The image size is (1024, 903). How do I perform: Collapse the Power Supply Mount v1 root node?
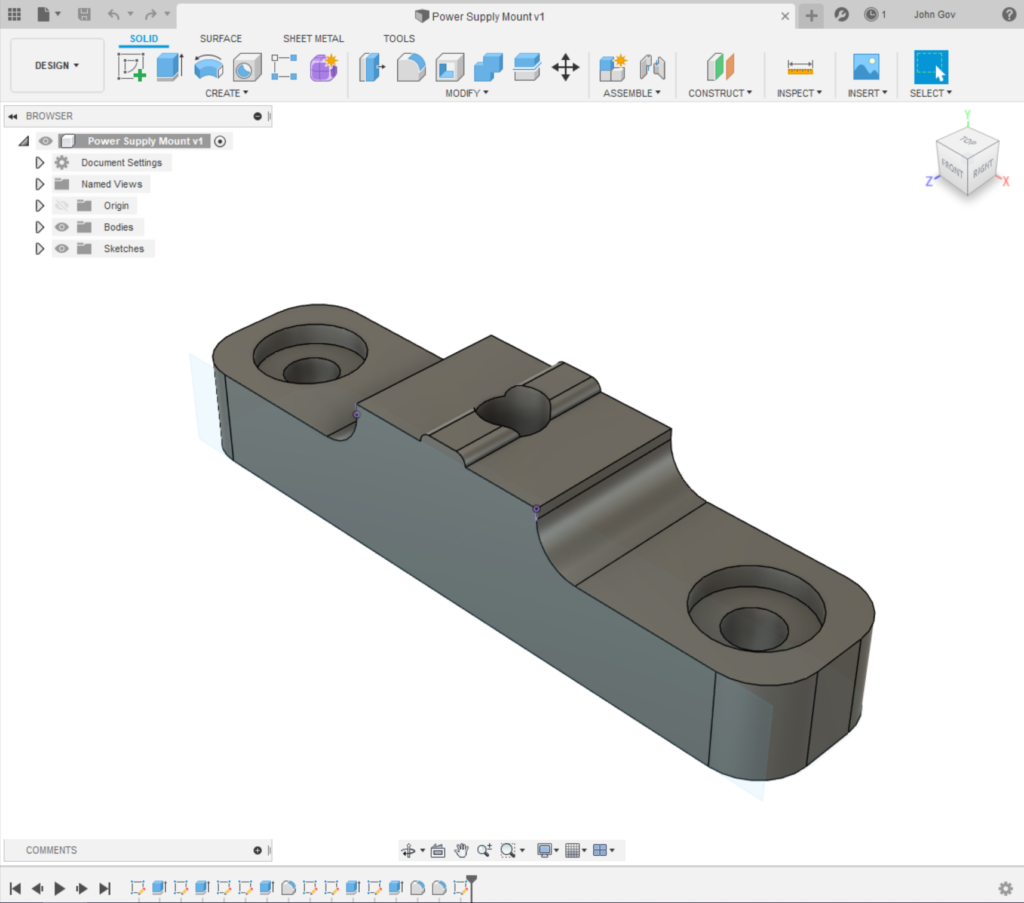(x=24, y=141)
